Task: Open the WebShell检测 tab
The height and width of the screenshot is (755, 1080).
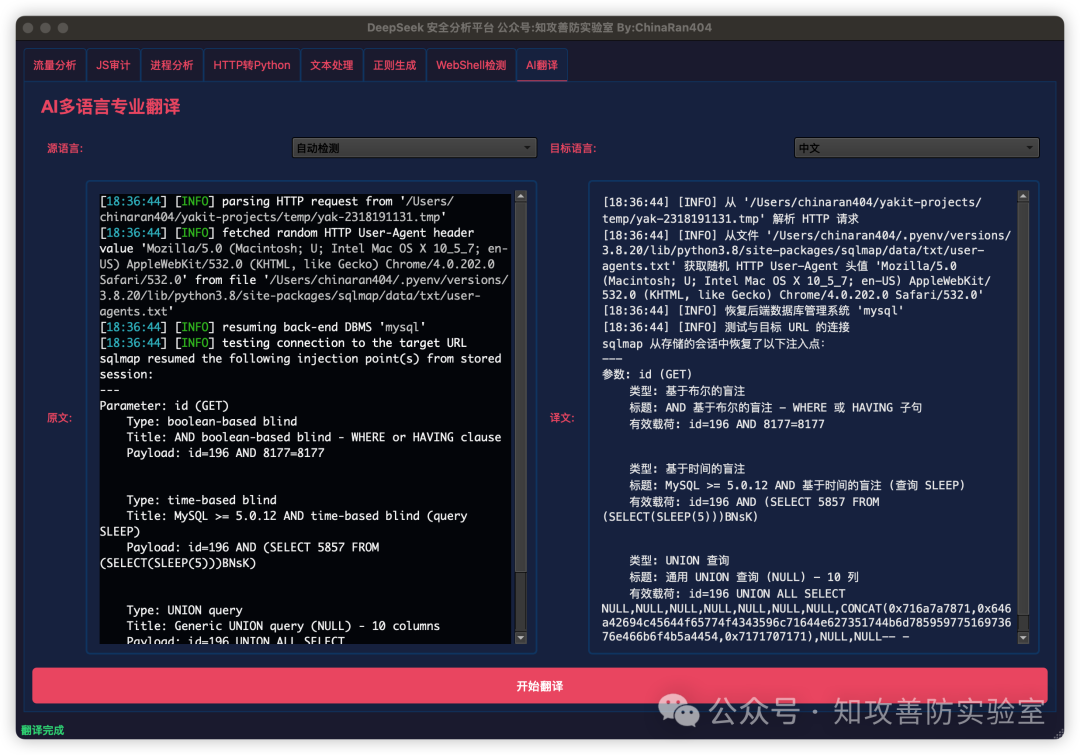Action: 471,65
